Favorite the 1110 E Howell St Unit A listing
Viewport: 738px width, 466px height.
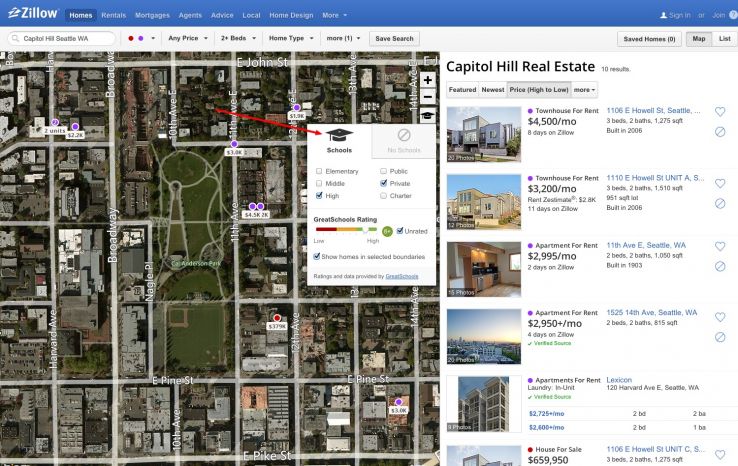point(720,183)
